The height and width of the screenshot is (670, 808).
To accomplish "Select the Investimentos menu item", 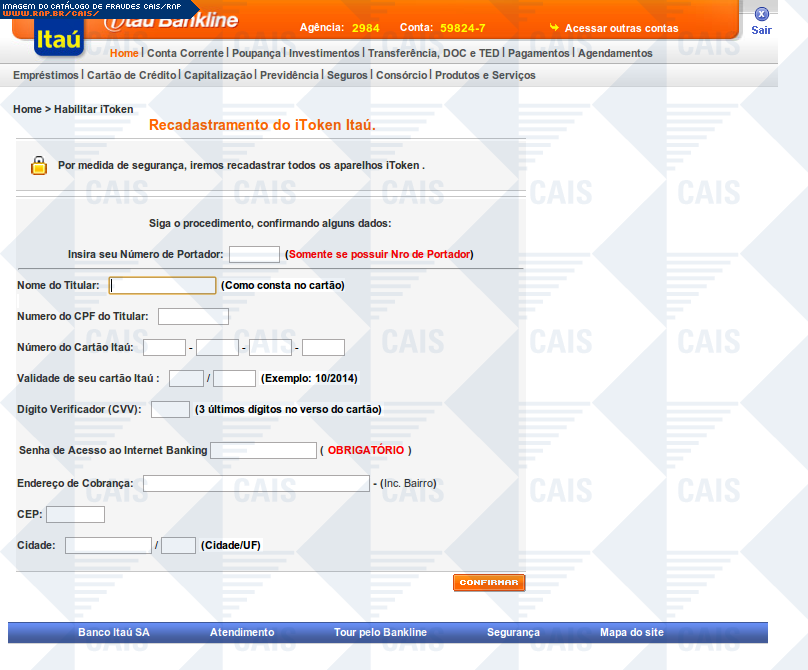I will (x=323, y=53).
